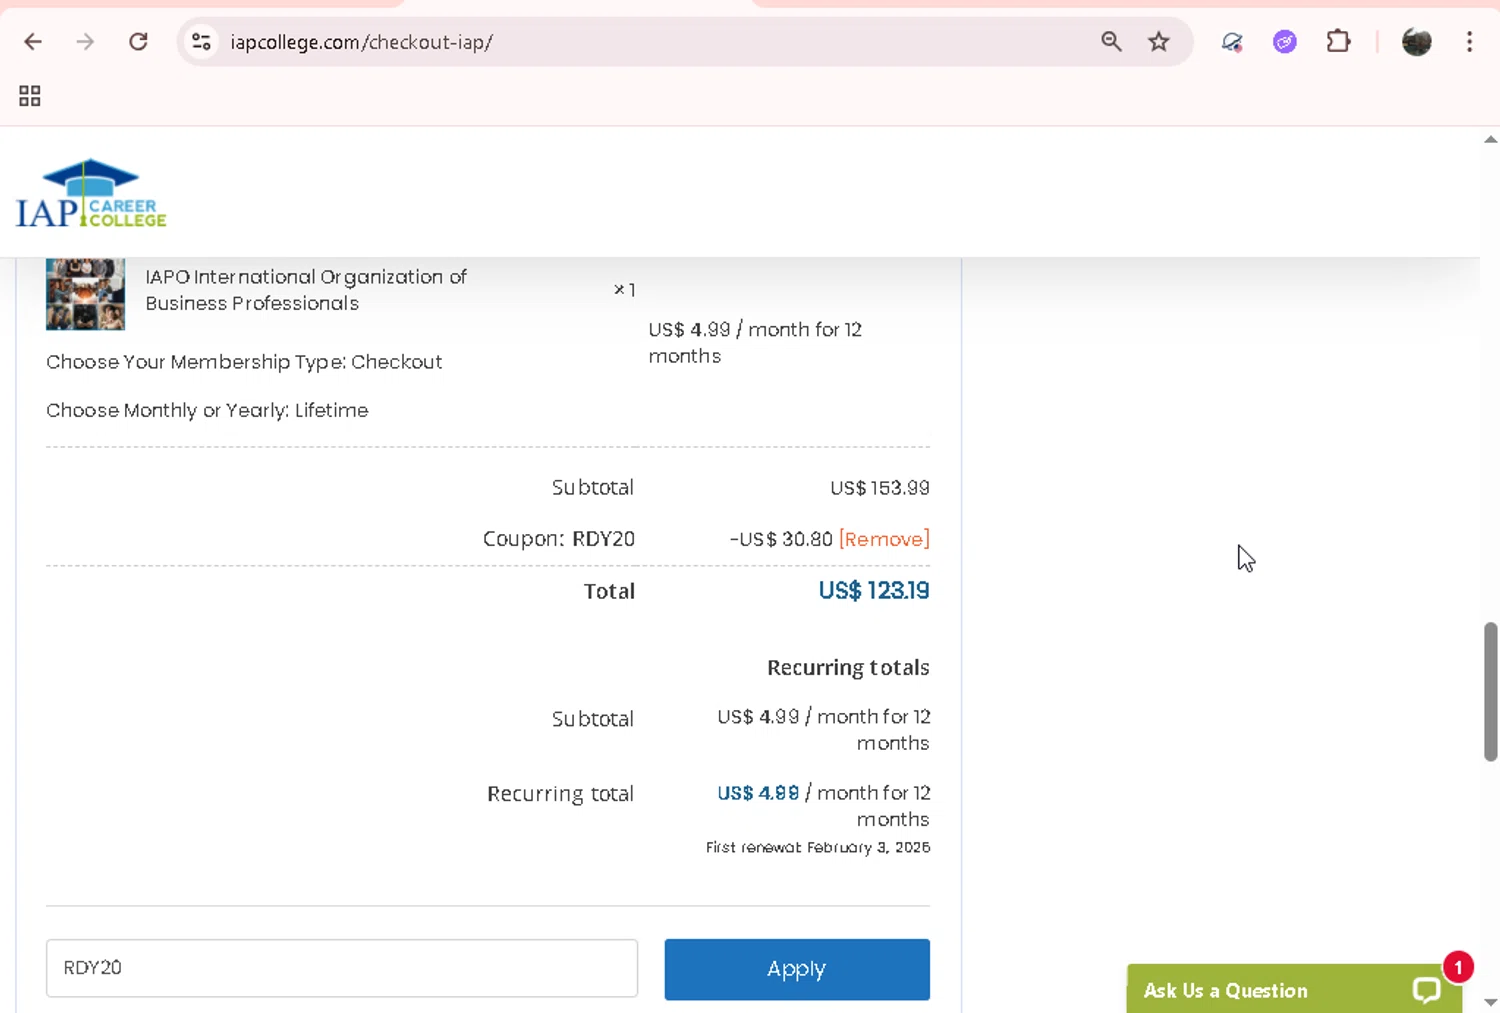Reload the checkout page
Screen dimensions: 1500x1013
coord(138,42)
